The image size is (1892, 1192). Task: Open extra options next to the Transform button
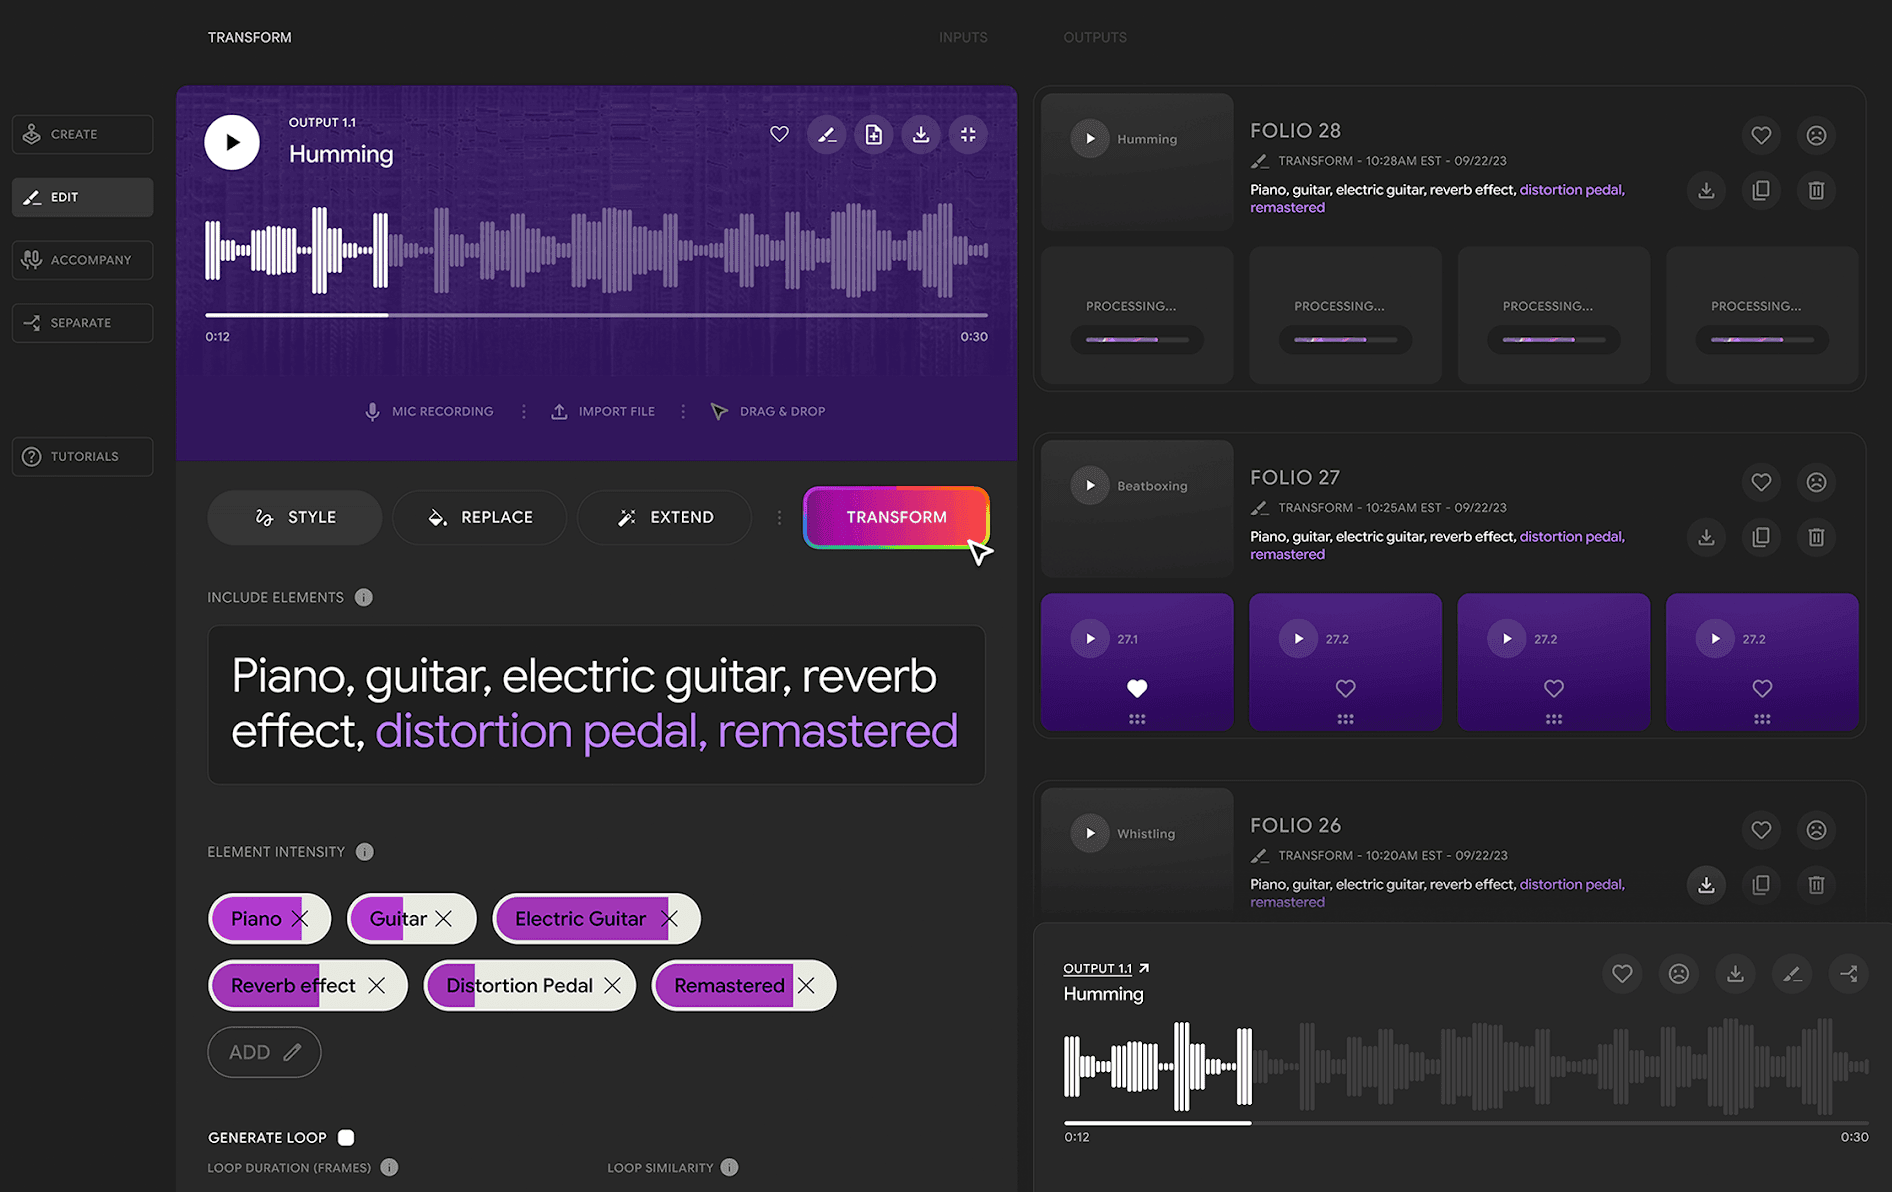point(780,517)
